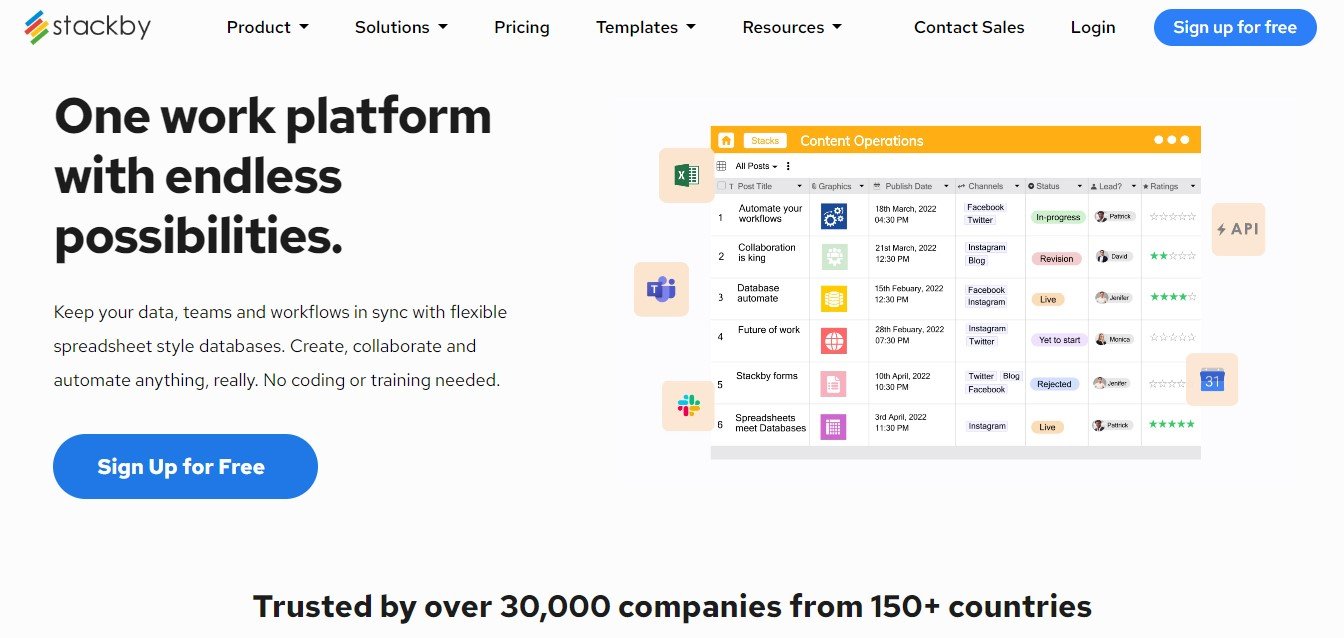1344x638 pixels.
Task: Click the Google Calendar icon
Action: click(x=1212, y=380)
